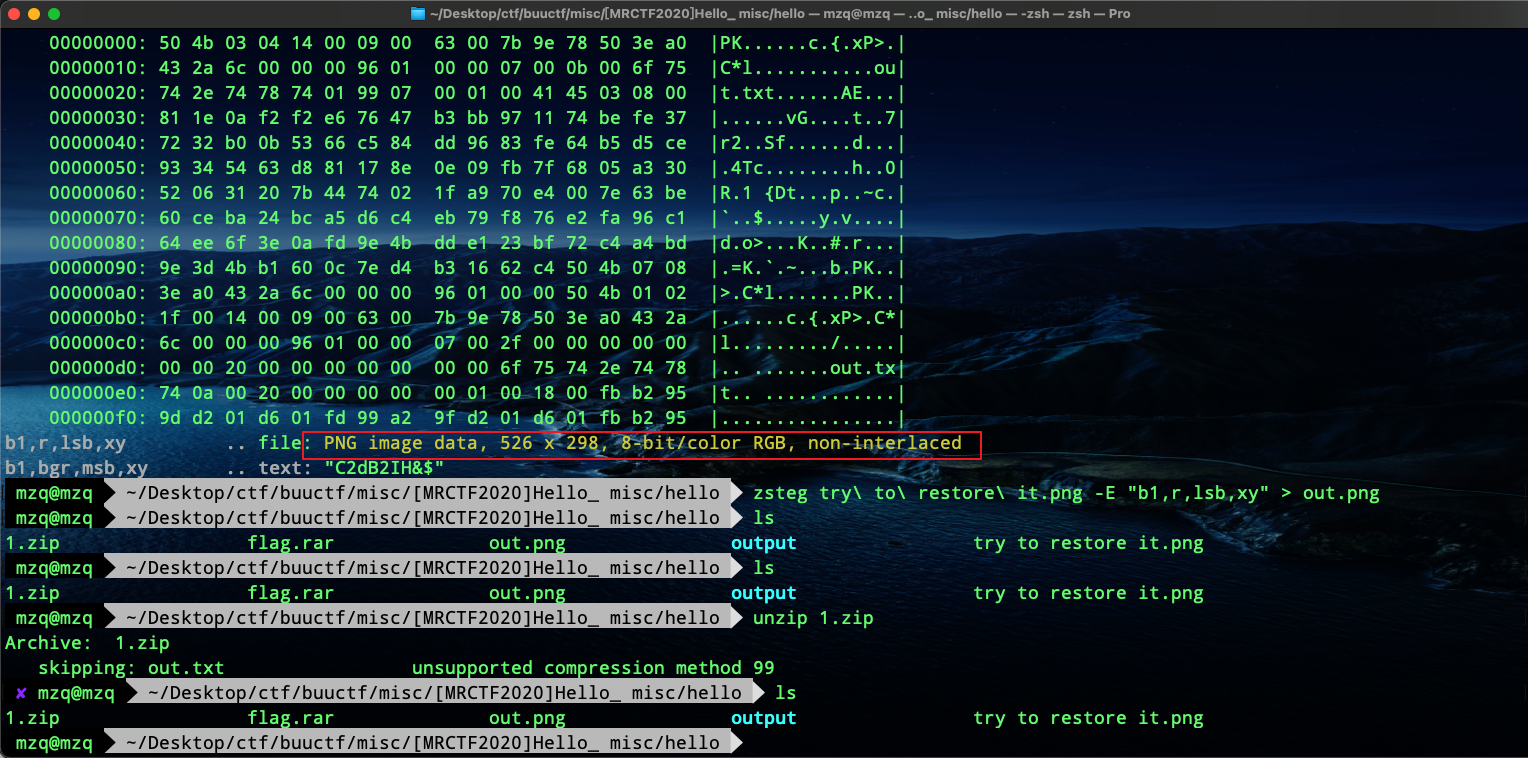The height and width of the screenshot is (758, 1528).
Task: Click 'skipping: out.txt' in unzip output
Action: tap(131, 668)
